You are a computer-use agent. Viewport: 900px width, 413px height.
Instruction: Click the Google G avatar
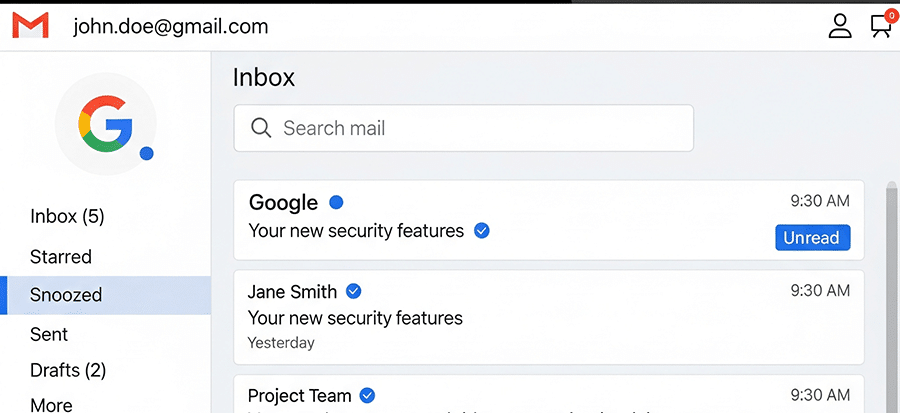tap(105, 125)
